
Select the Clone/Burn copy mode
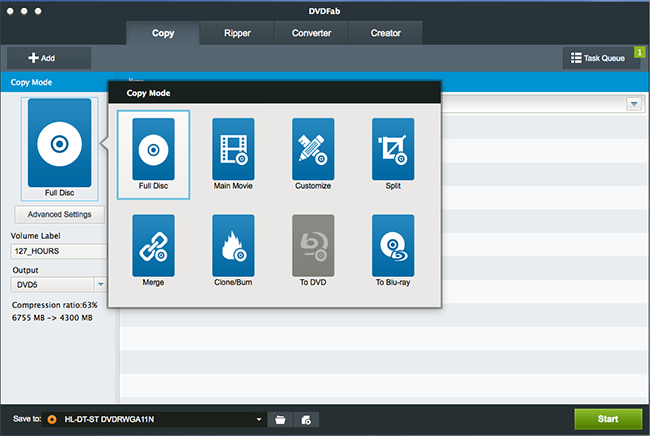tap(233, 250)
